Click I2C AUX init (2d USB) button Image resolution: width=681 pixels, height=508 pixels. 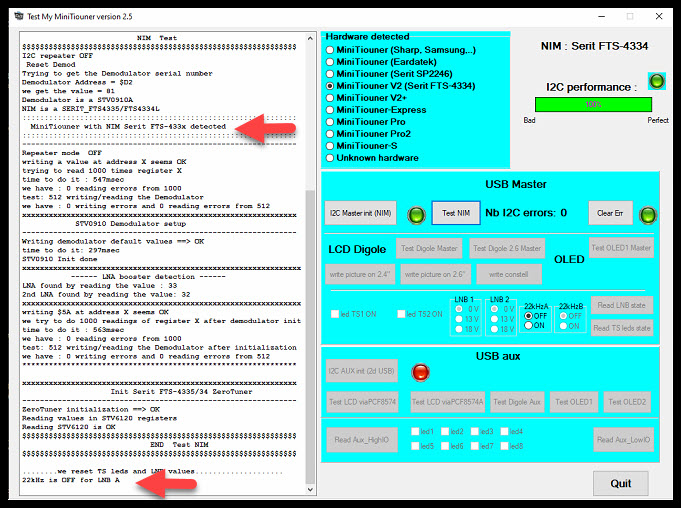click(361, 371)
